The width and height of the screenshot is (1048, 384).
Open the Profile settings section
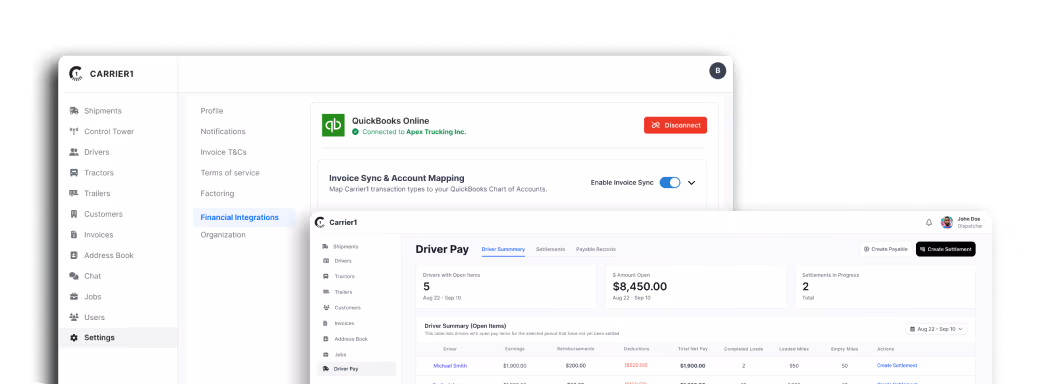212,111
